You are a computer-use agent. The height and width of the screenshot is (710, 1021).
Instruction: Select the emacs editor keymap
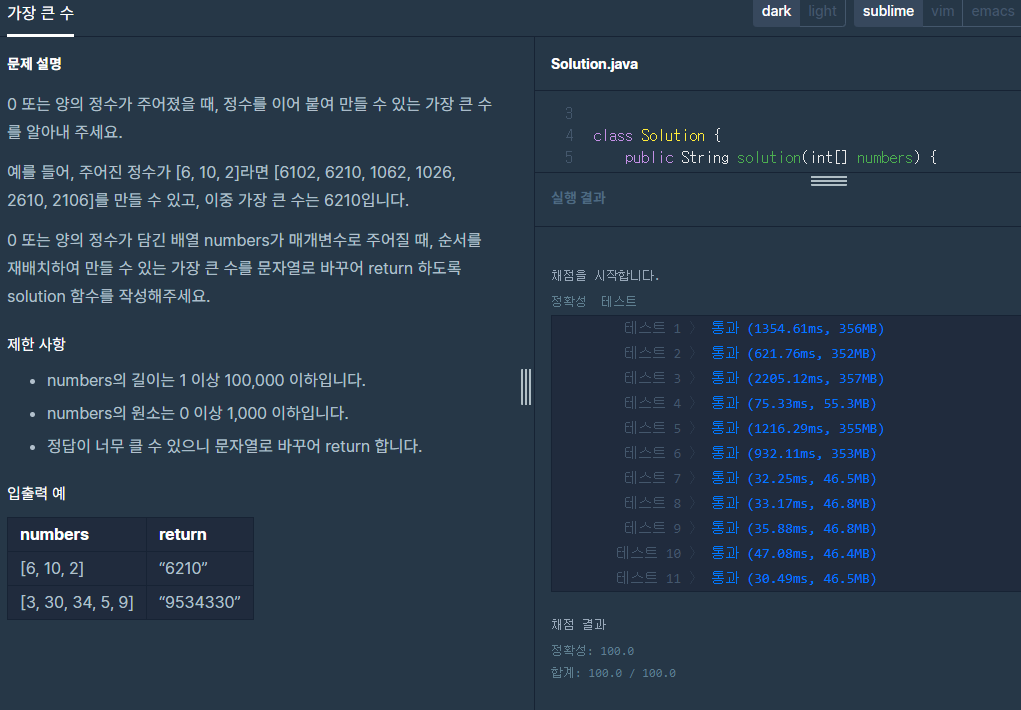tap(992, 12)
